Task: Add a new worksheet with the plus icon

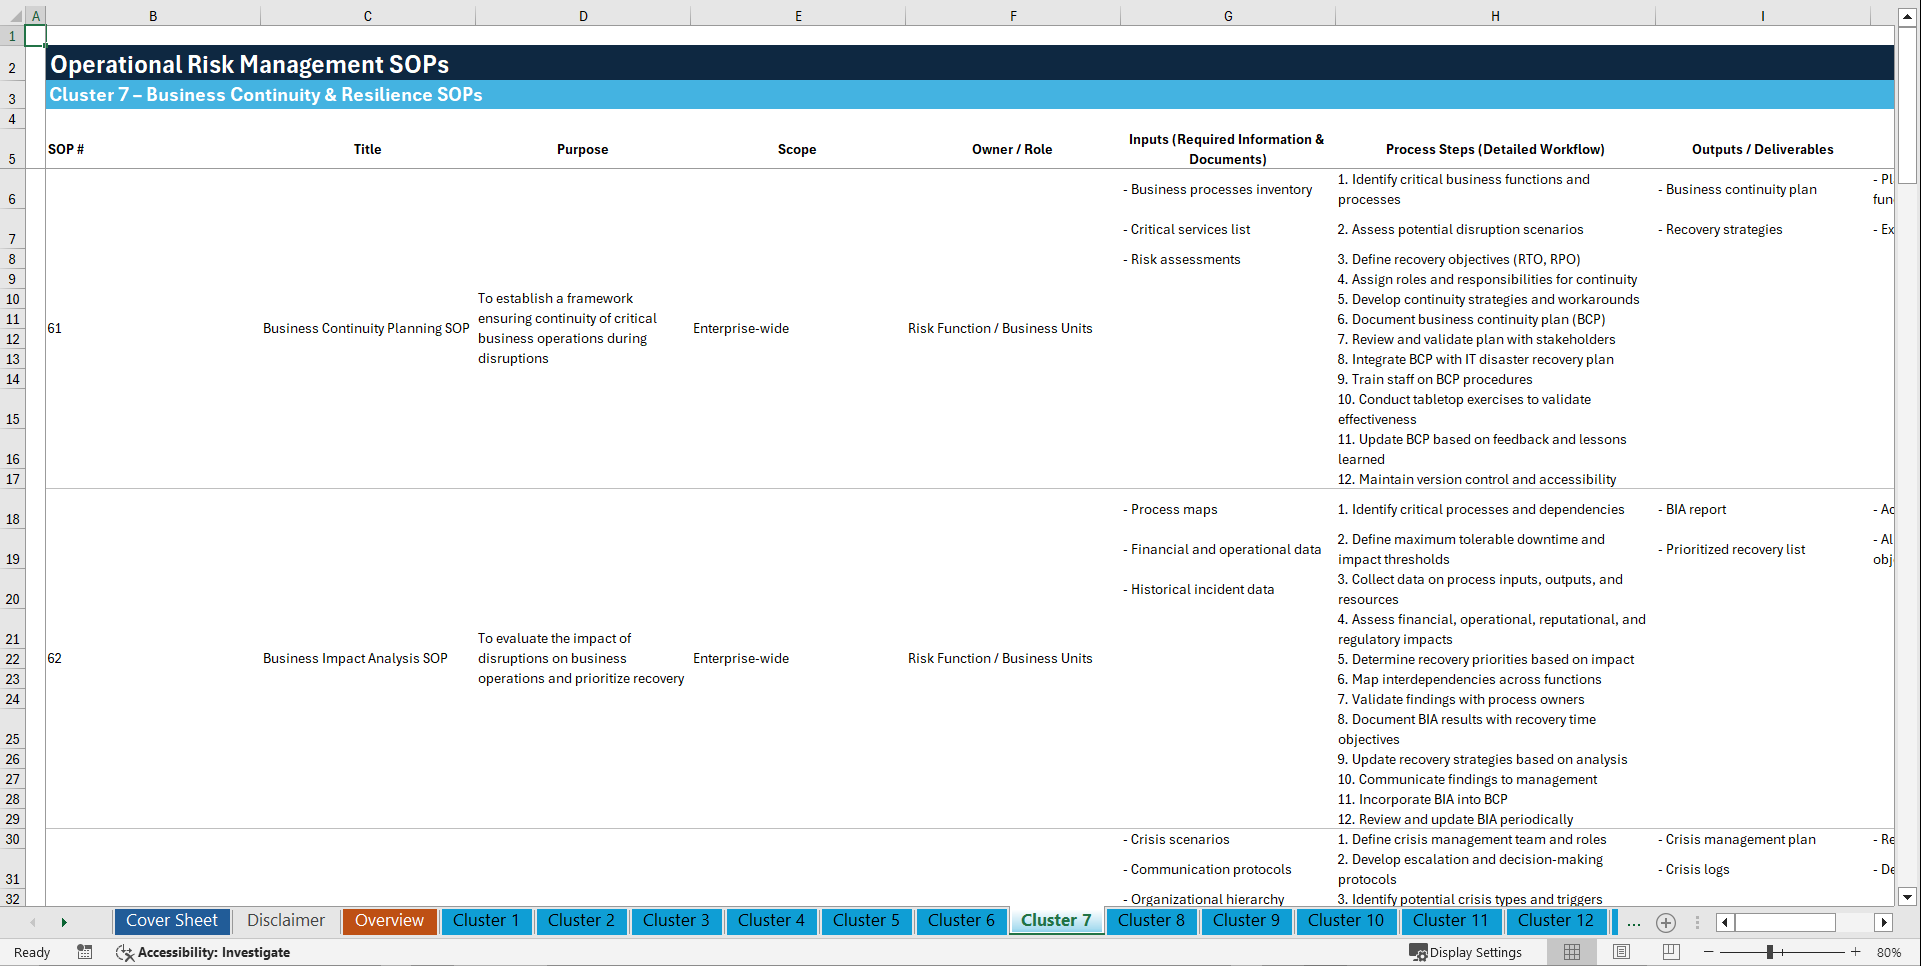Action: pos(1665,922)
